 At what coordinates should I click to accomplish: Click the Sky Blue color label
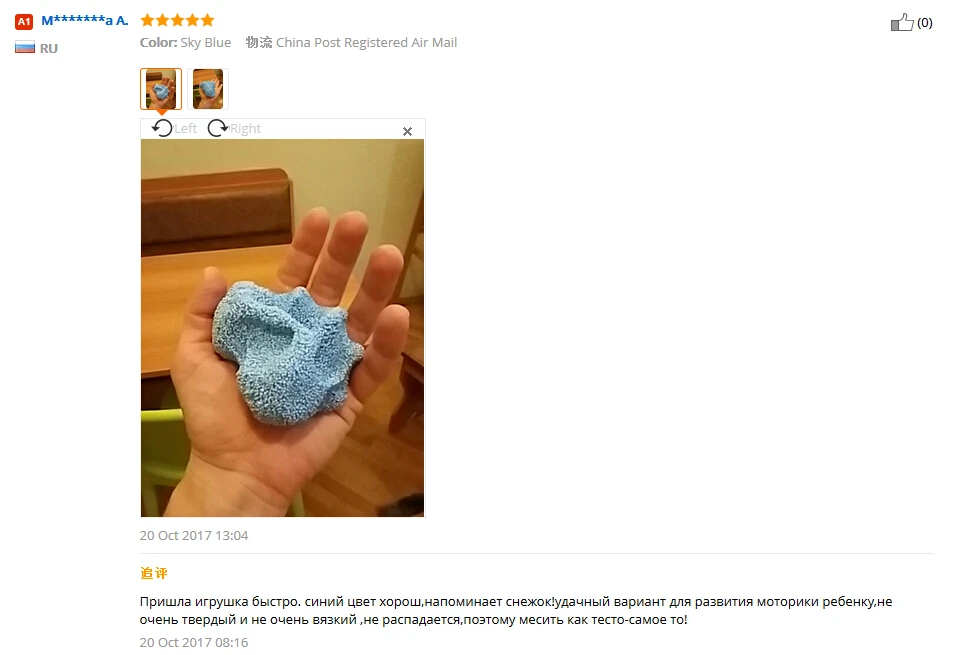(206, 43)
